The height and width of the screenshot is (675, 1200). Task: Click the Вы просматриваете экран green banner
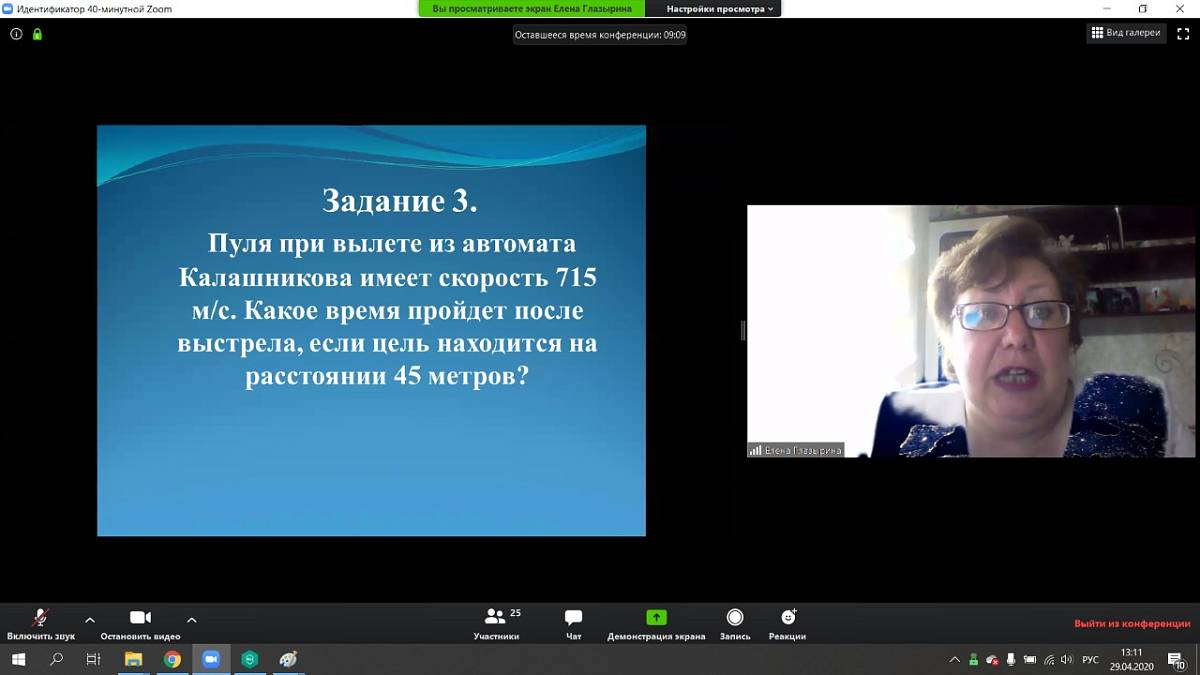532,9
